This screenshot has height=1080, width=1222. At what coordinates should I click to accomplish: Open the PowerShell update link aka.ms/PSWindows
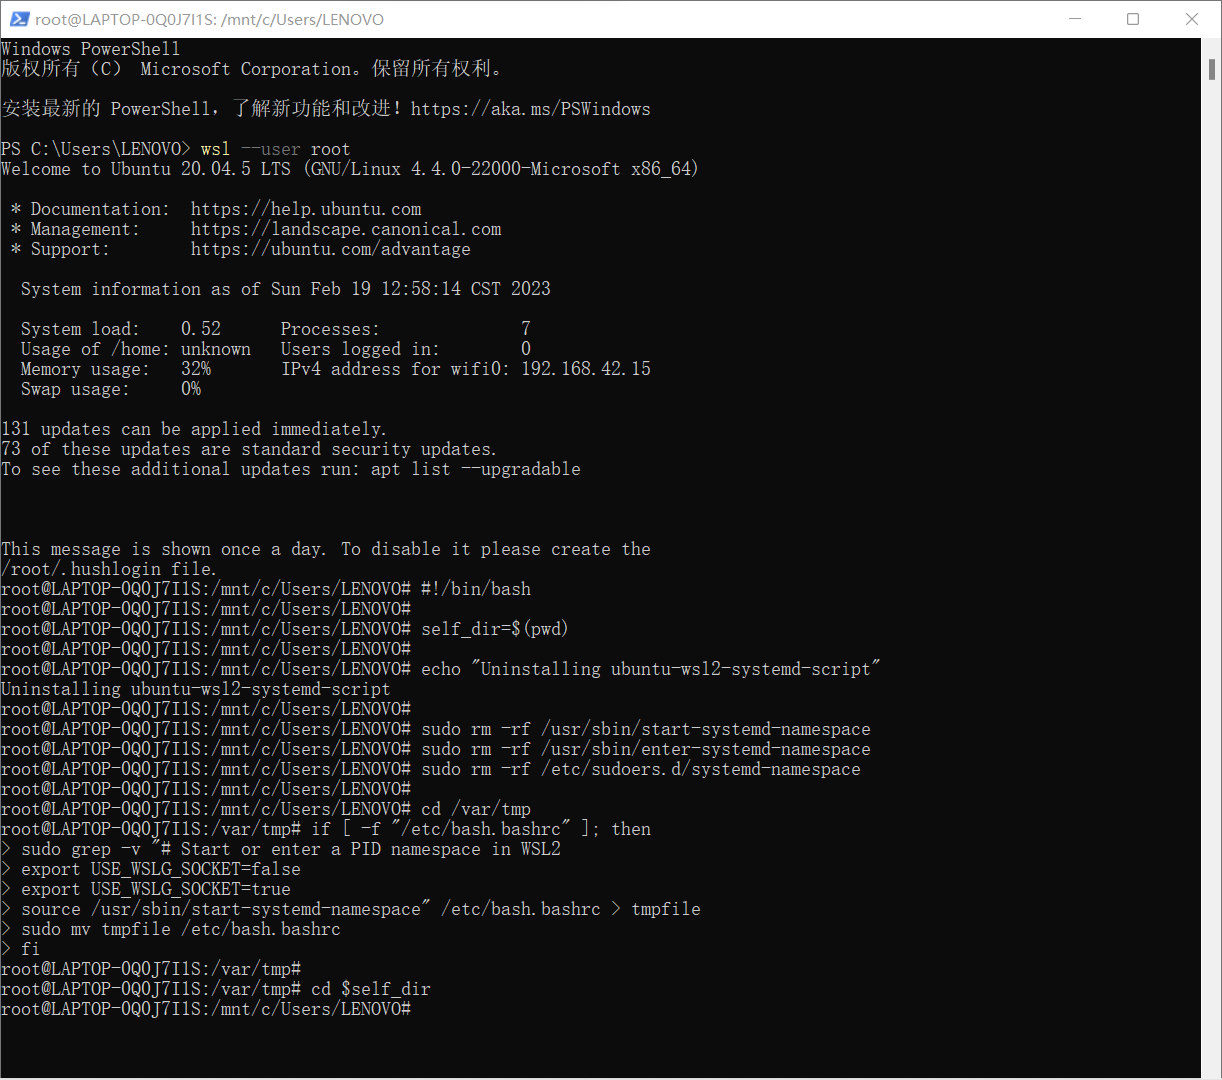pyautogui.click(x=531, y=108)
